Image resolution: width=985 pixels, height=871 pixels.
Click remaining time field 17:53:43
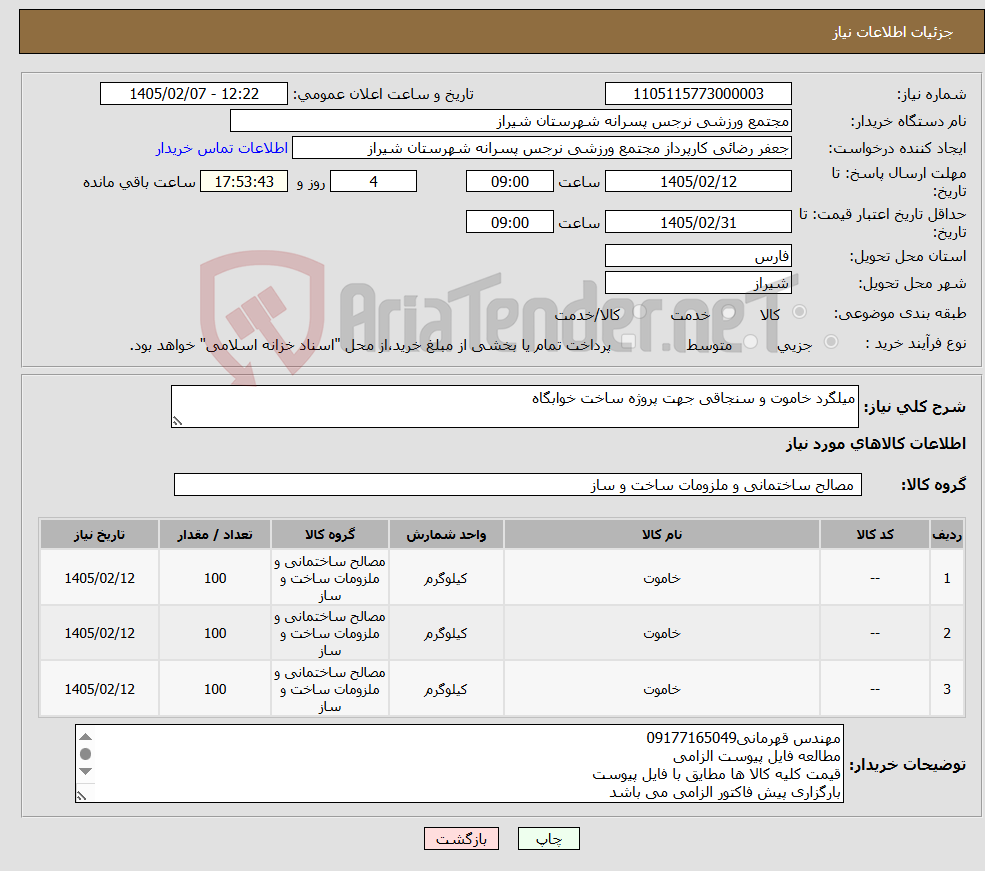point(244,181)
